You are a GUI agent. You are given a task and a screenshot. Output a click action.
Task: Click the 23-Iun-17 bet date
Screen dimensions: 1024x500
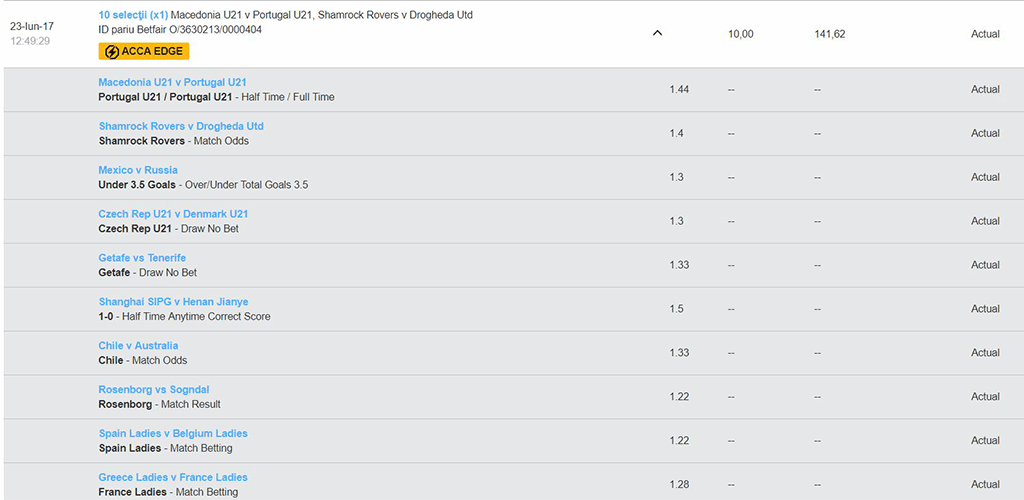pos(32,27)
